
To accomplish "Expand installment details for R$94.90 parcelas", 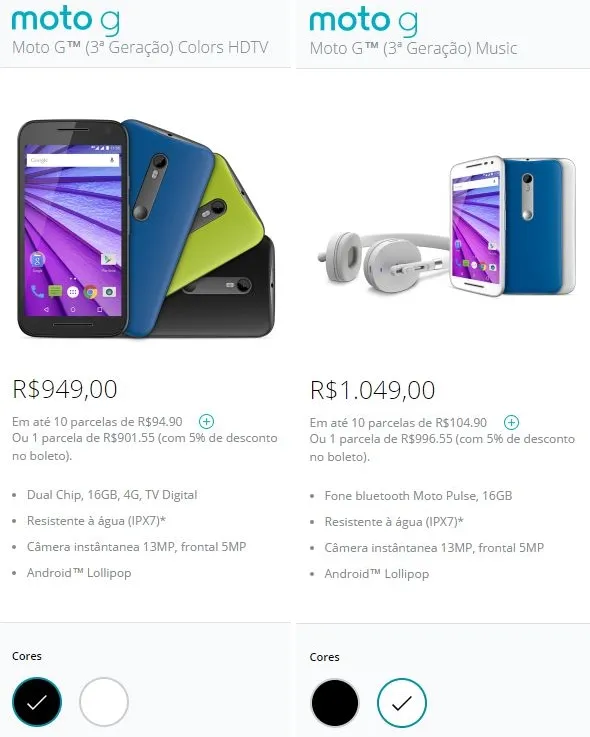I will pos(206,421).
